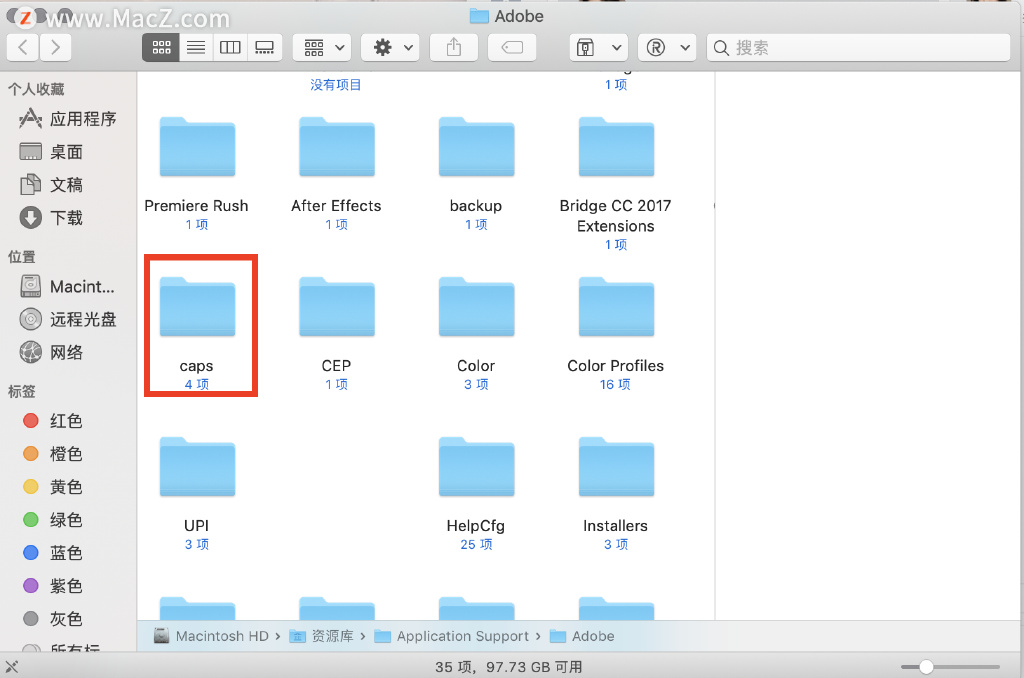Select the backup folder

tap(477, 148)
